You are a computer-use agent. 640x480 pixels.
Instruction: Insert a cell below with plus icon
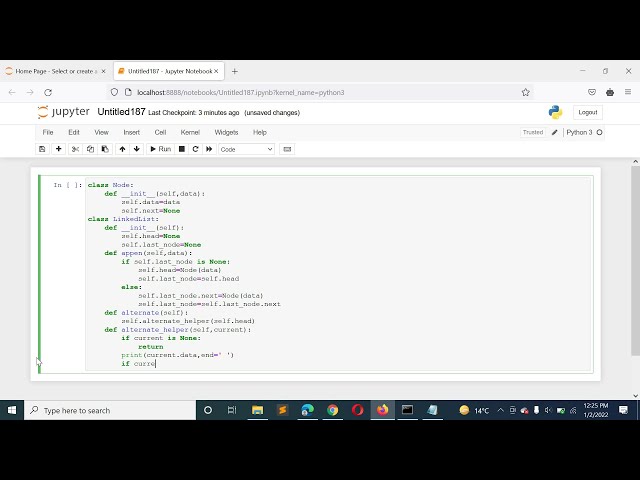[x=58, y=149]
